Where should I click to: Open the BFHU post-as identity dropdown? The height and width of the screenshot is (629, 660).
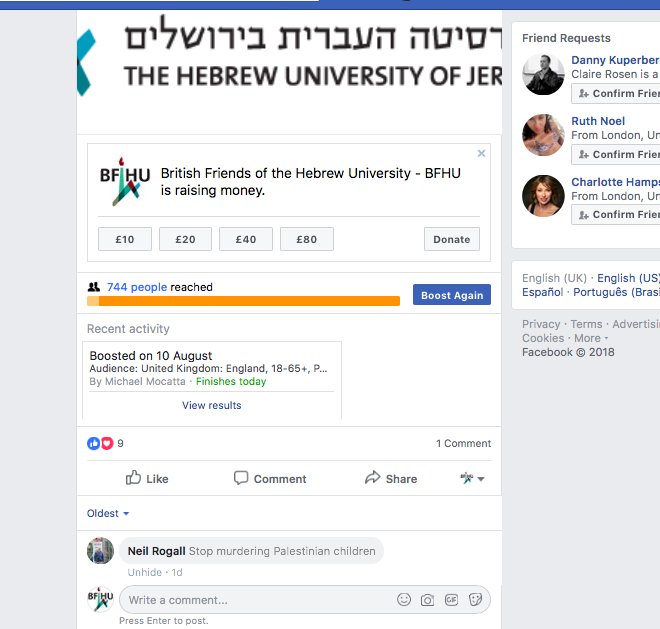[472, 478]
